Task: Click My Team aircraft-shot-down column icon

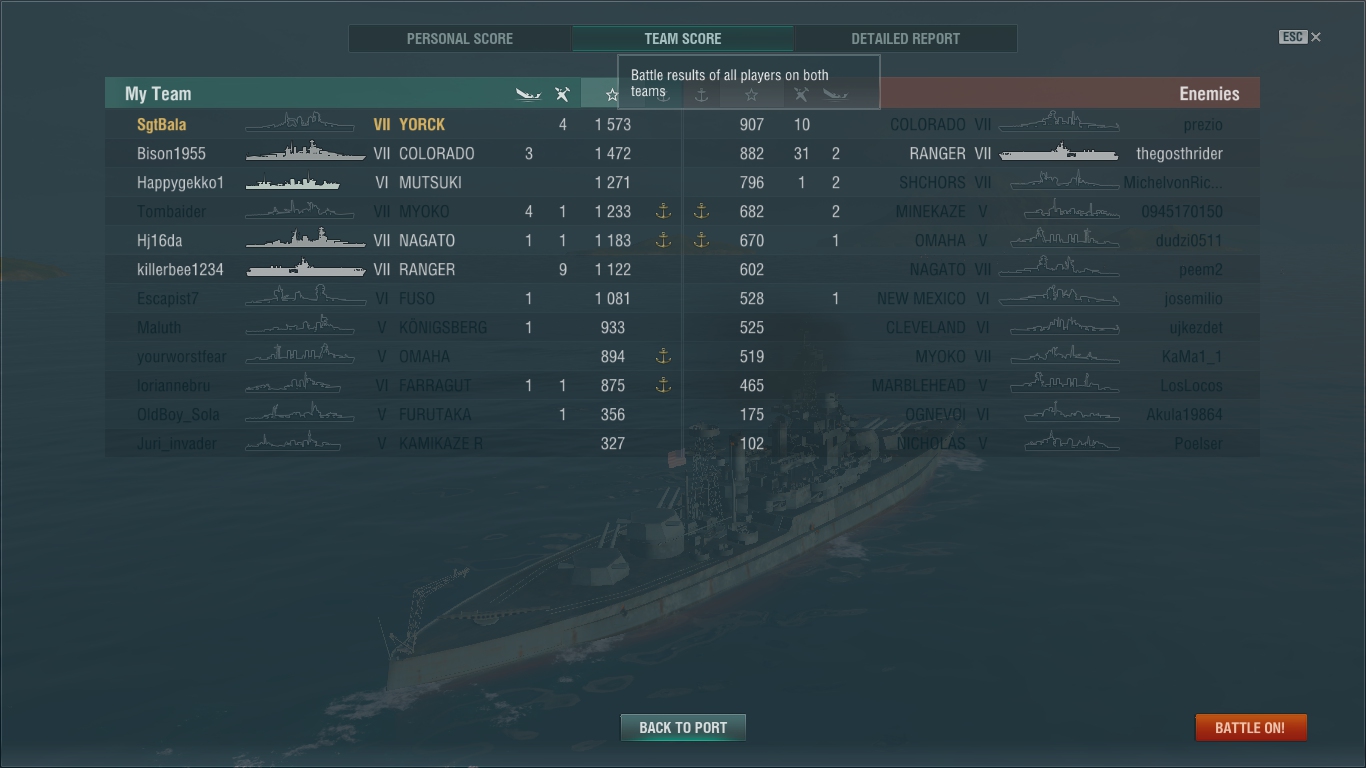Action: [562, 94]
